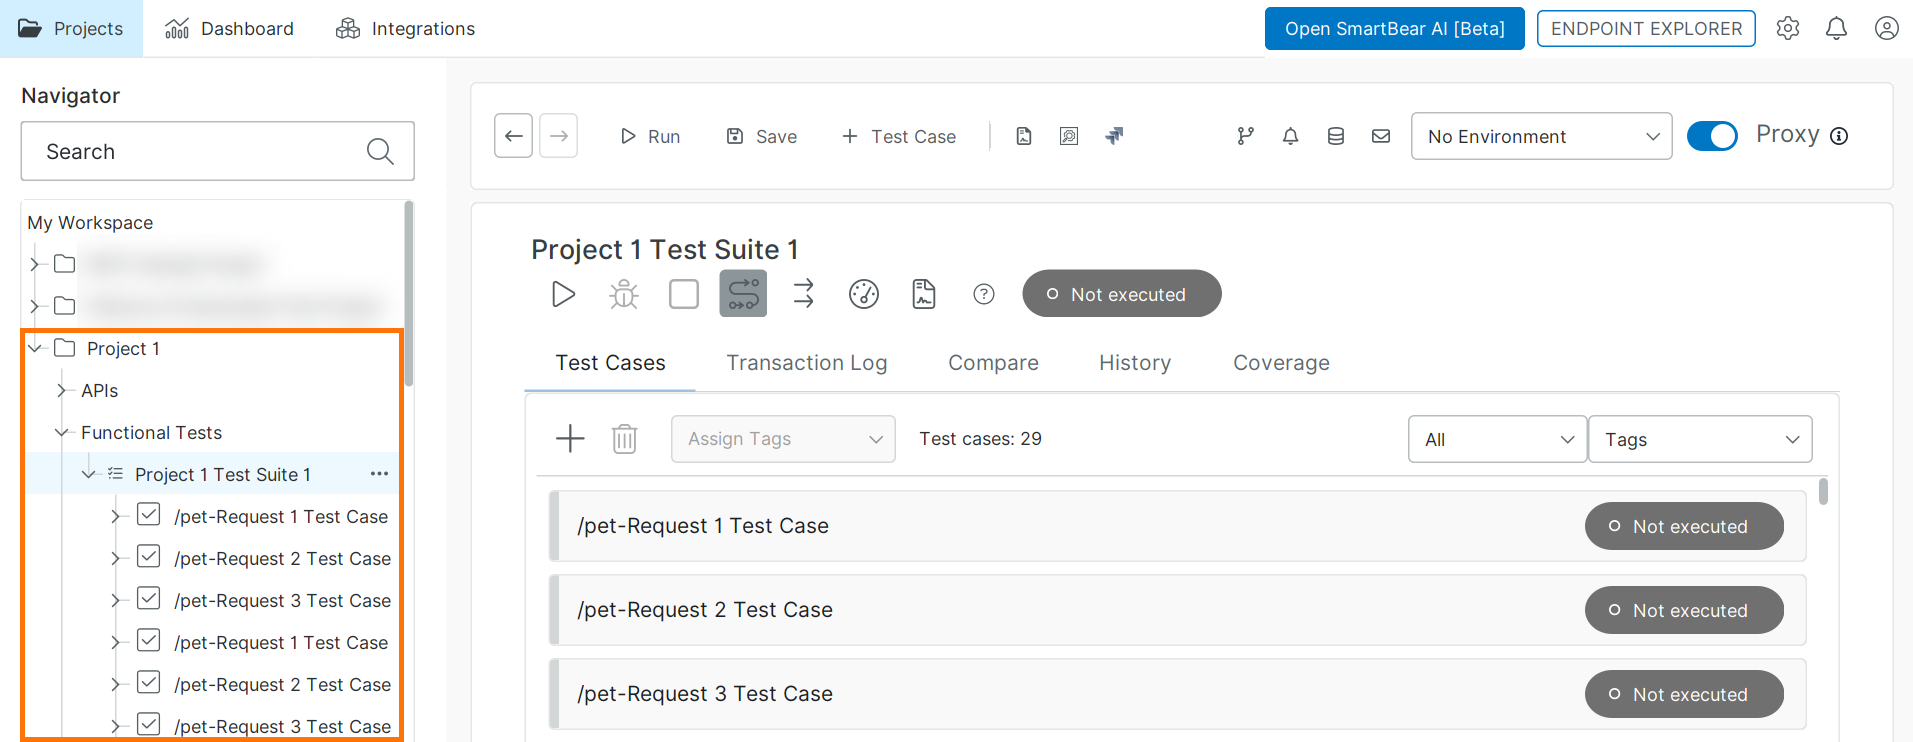The width and height of the screenshot is (1913, 742).
Task: Expand the first blurred workspace folder
Action: tap(36, 264)
